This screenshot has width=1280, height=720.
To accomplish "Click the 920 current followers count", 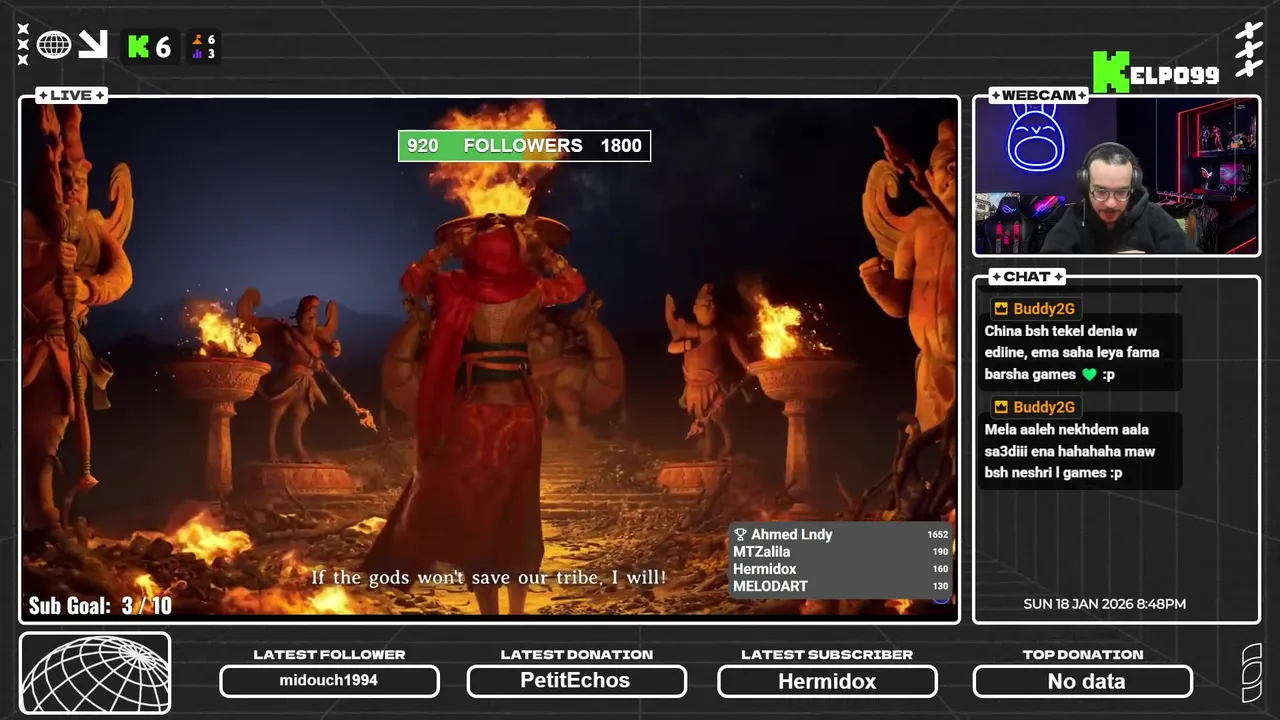I will 422,146.
